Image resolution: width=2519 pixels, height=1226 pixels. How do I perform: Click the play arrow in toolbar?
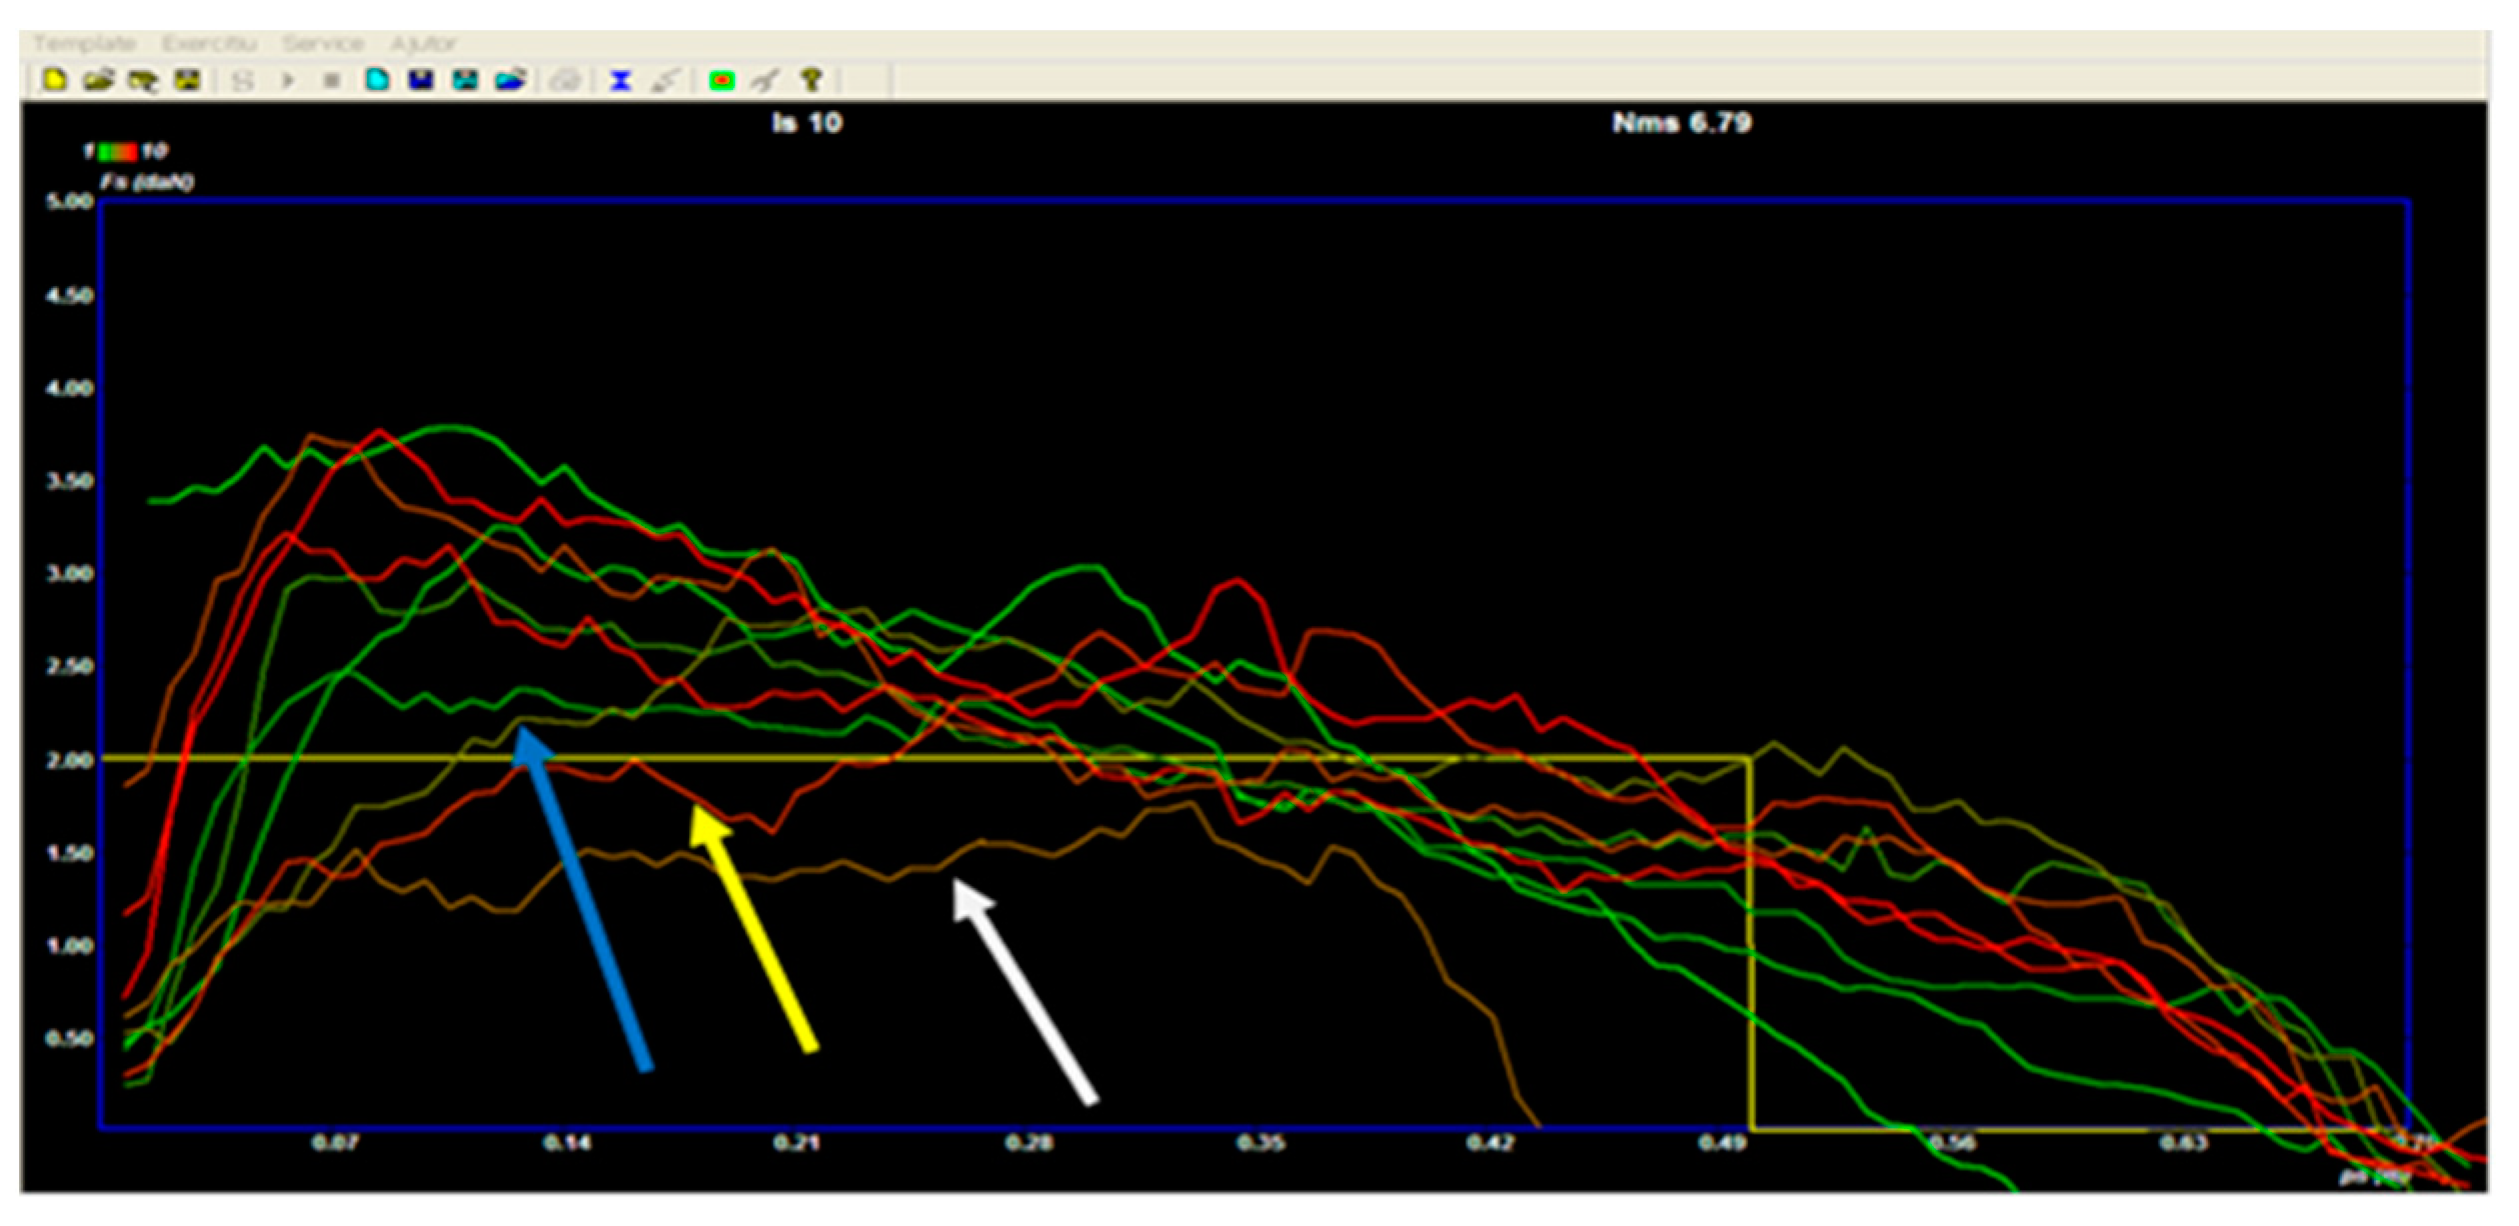point(288,80)
